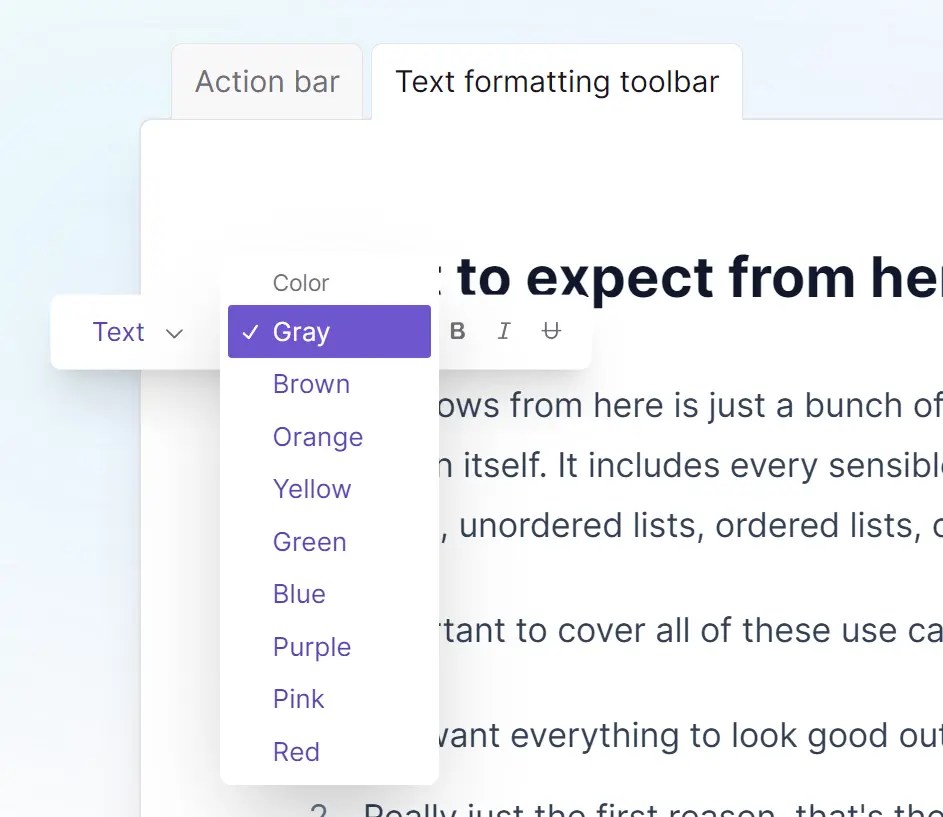The image size is (943, 817).
Task: Apply strikethrough formatting
Action: (551, 331)
